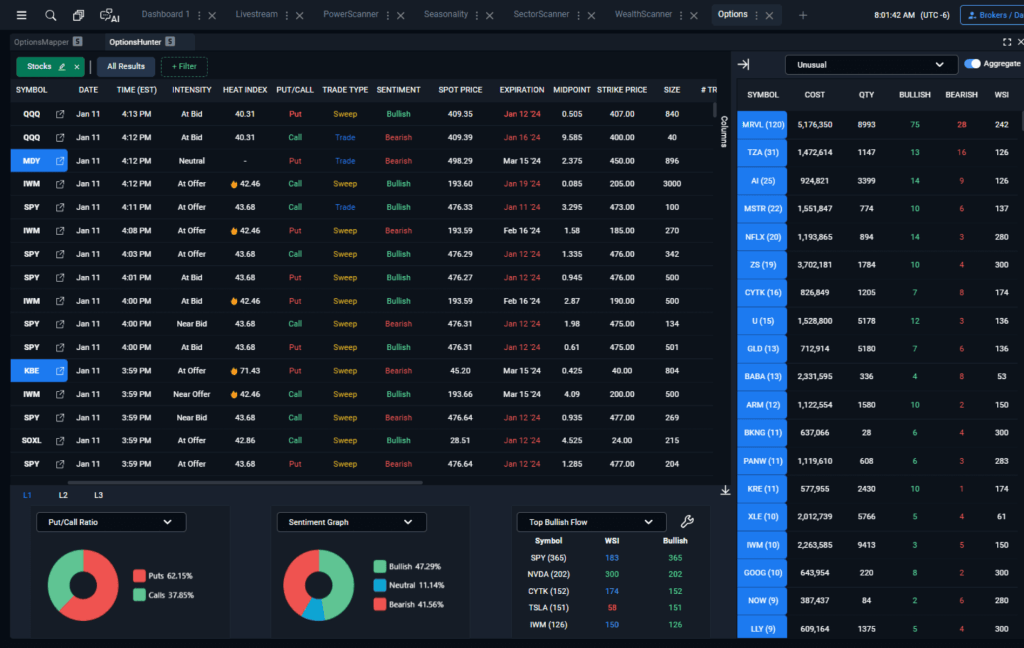Click the Sentiment donut chart
This screenshot has height=648, width=1024.
[318, 585]
